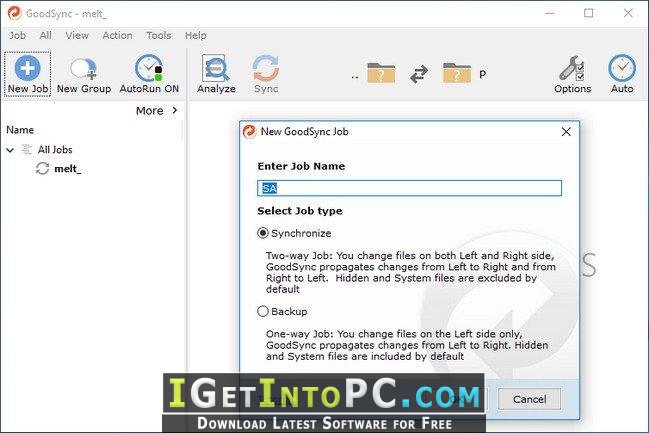Expand the More toolbar chevron
649x433 pixels.
point(175,111)
